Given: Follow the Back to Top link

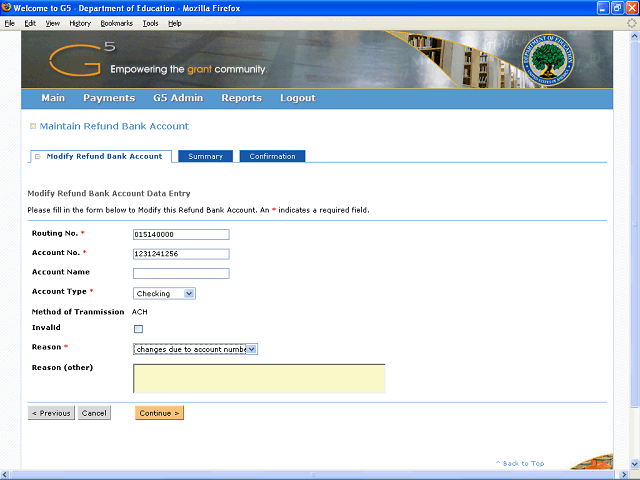Looking at the screenshot, I should pyautogui.click(x=520, y=463).
